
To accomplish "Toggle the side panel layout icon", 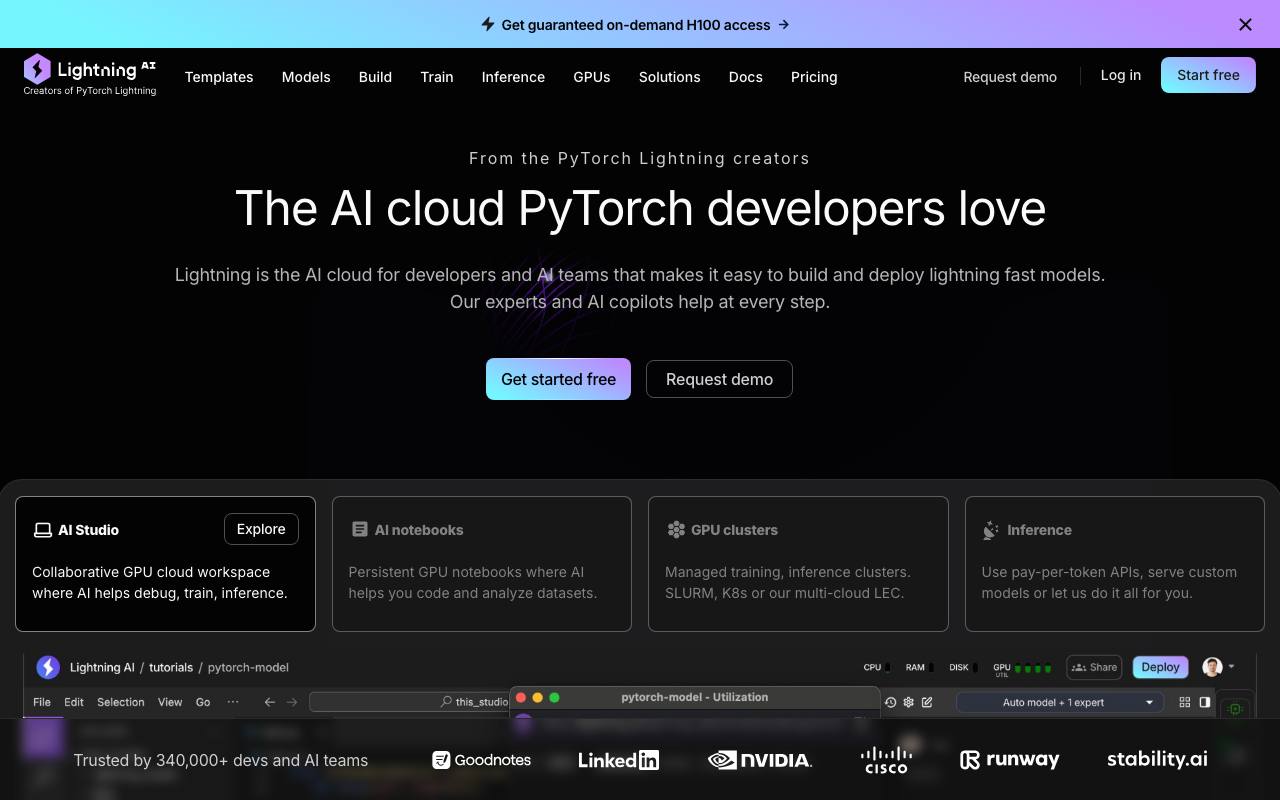I will [1205, 702].
